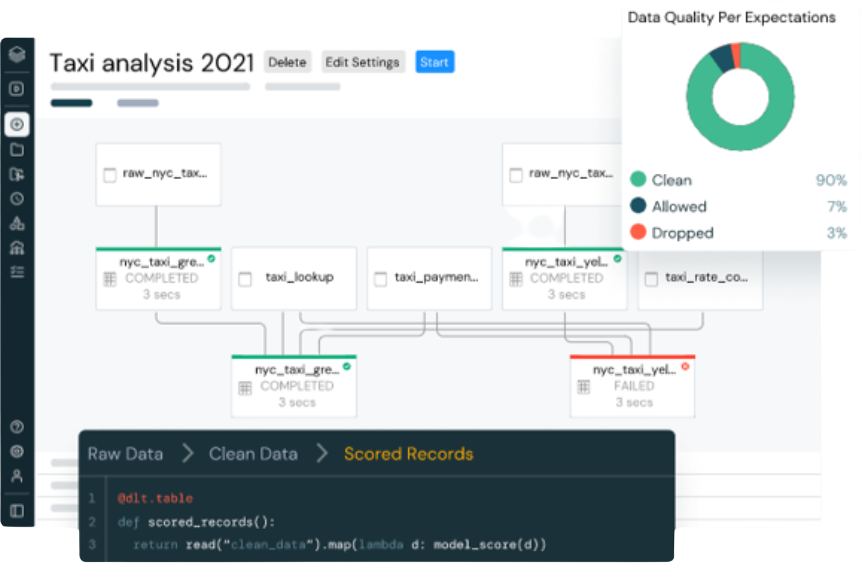Select the taxi_paymen... node label

coord(436,277)
